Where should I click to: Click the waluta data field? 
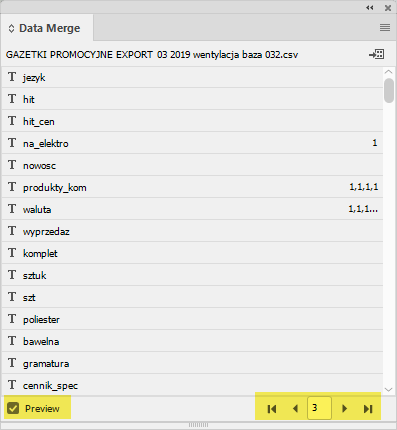click(x=192, y=209)
